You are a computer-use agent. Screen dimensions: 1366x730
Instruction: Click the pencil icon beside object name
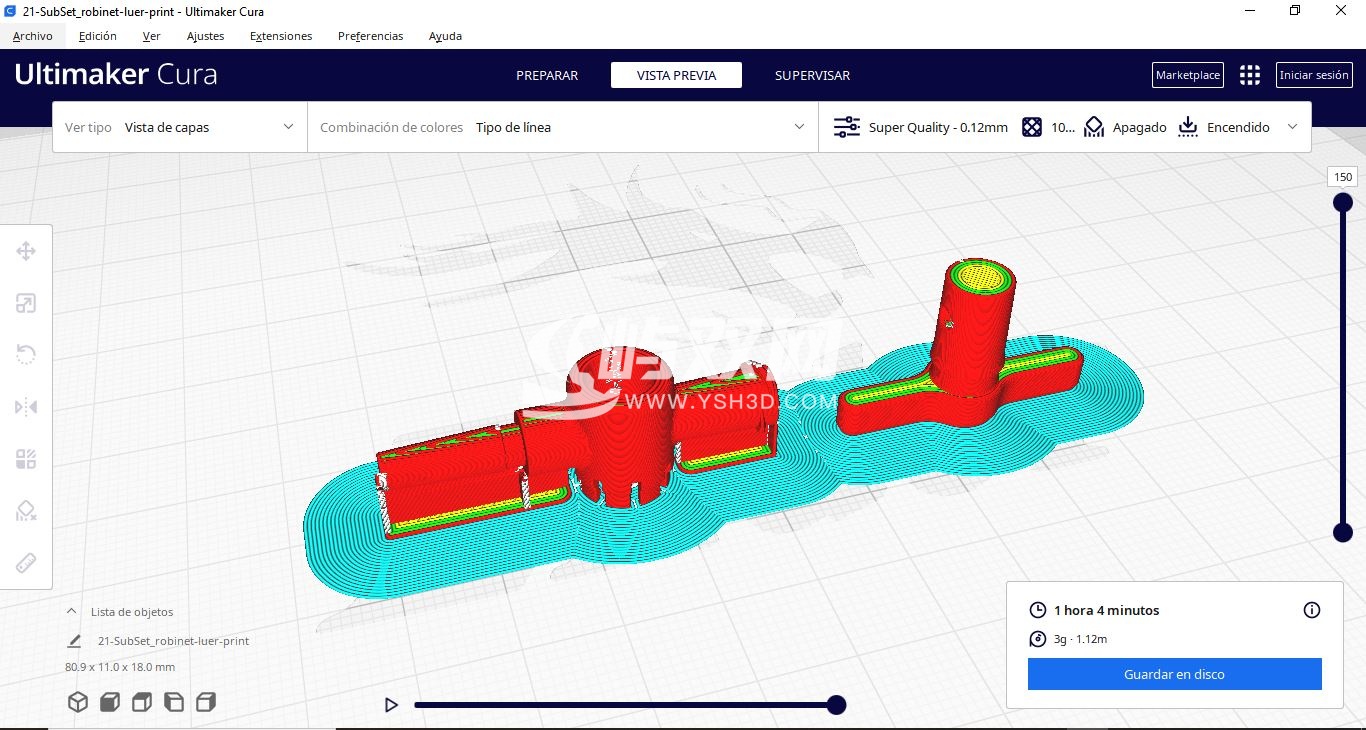click(74, 641)
